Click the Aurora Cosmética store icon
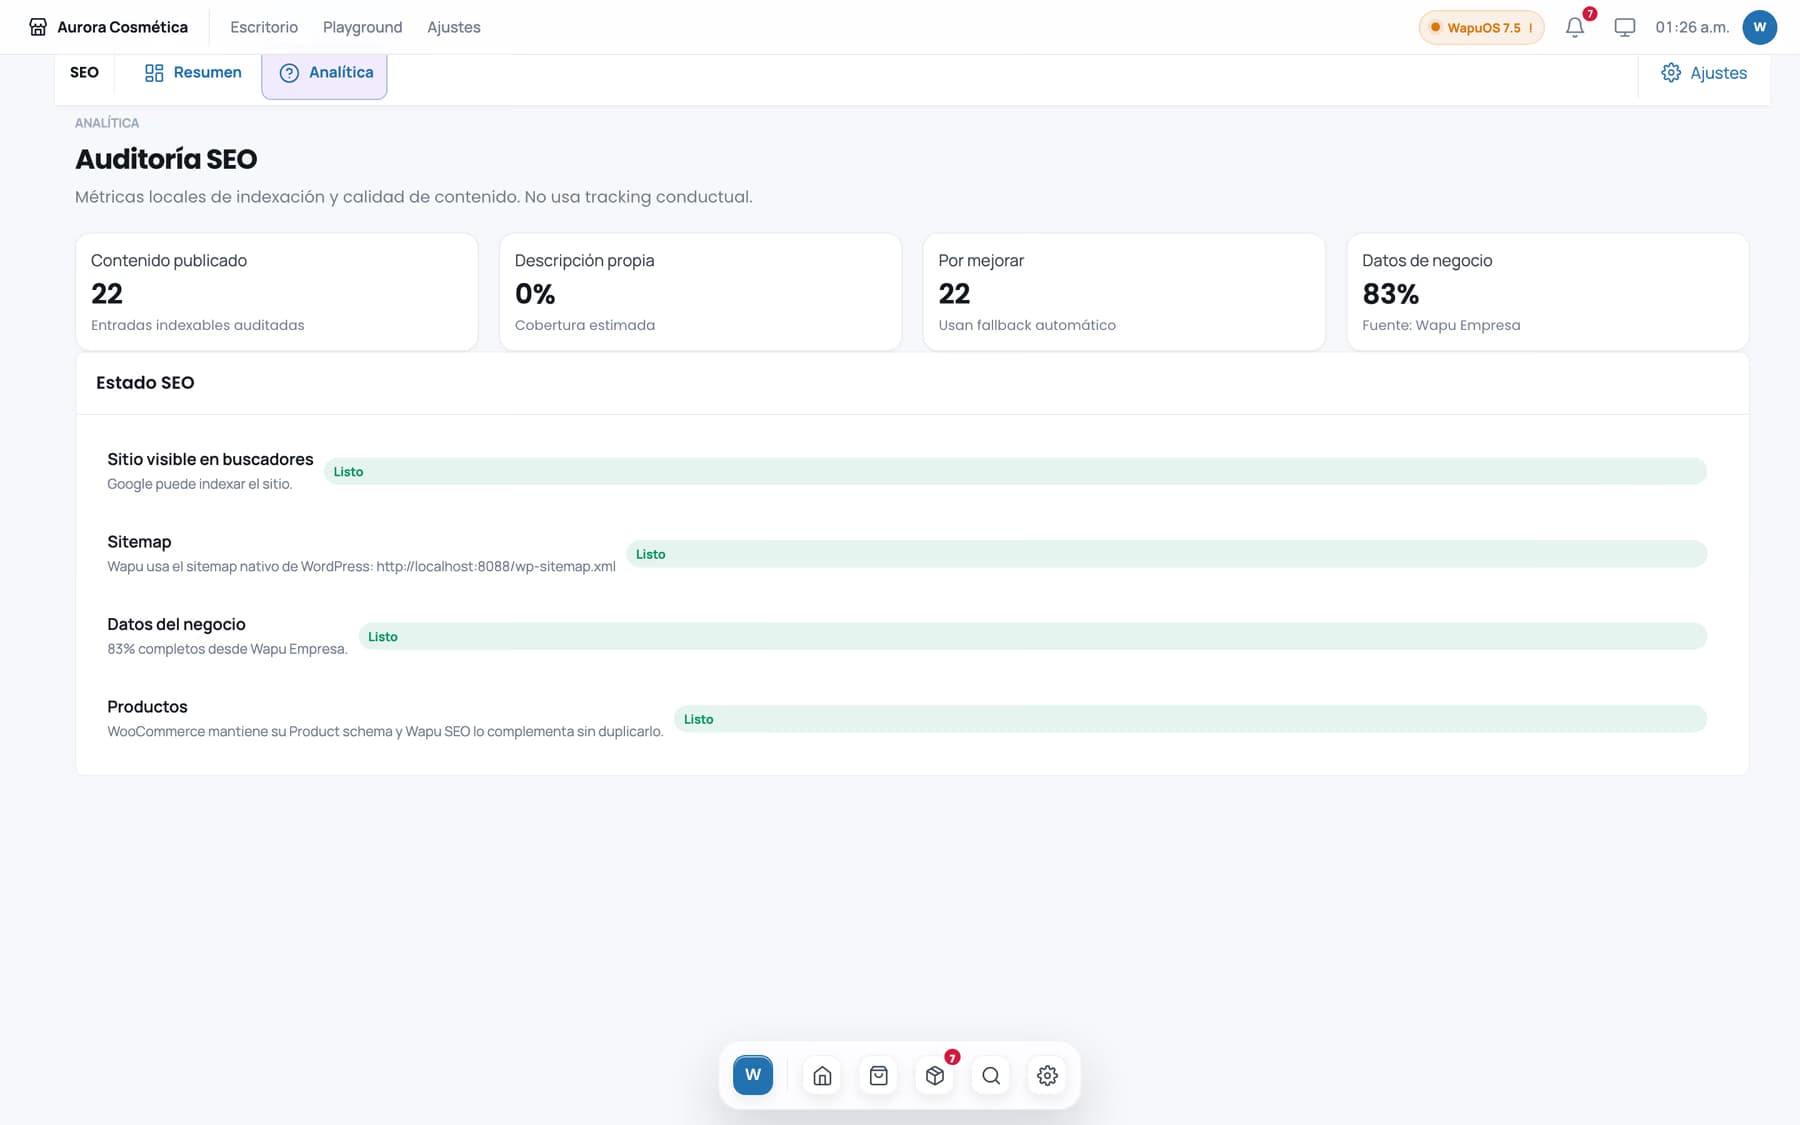The height and width of the screenshot is (1125, 1800). (38, 27)
